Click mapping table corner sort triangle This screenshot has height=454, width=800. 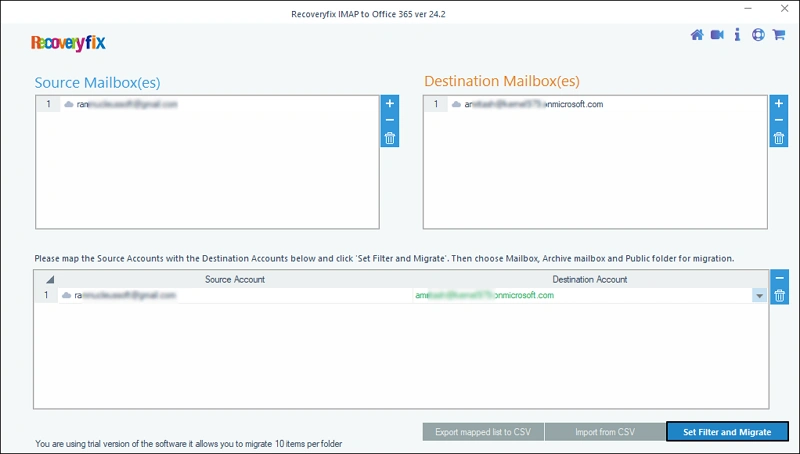click(49, 280)
